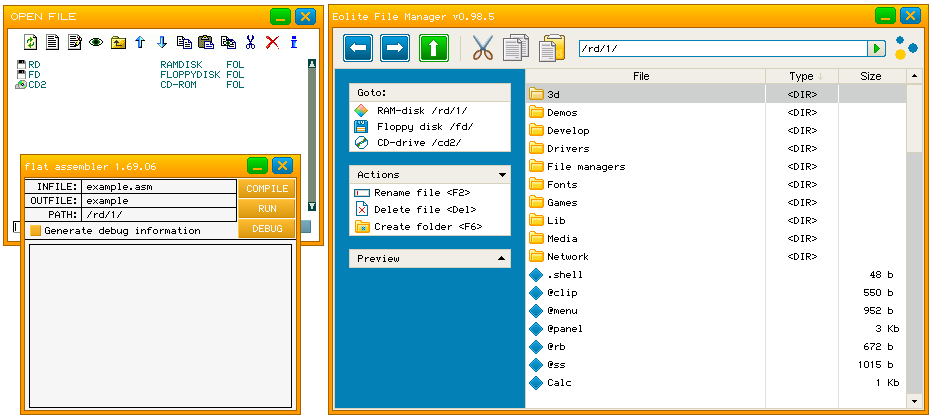Click the Eolite address bar showing /rd/1/
This screenshot has height=420, width=934.
pos(723,48)
